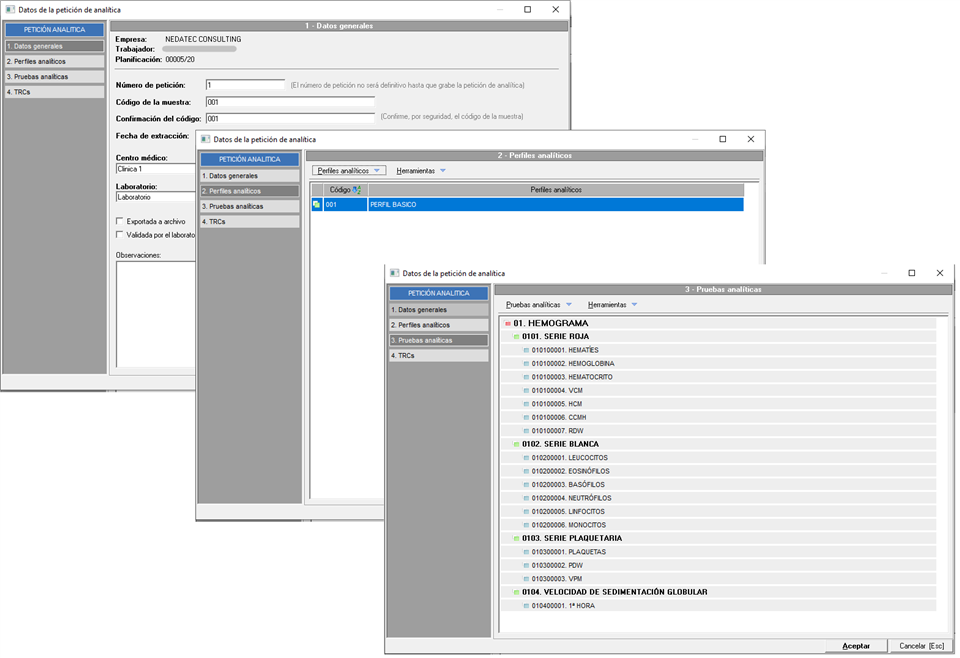
Task: Click the Código de la muestra field
Action: click(x=289, y=102)
